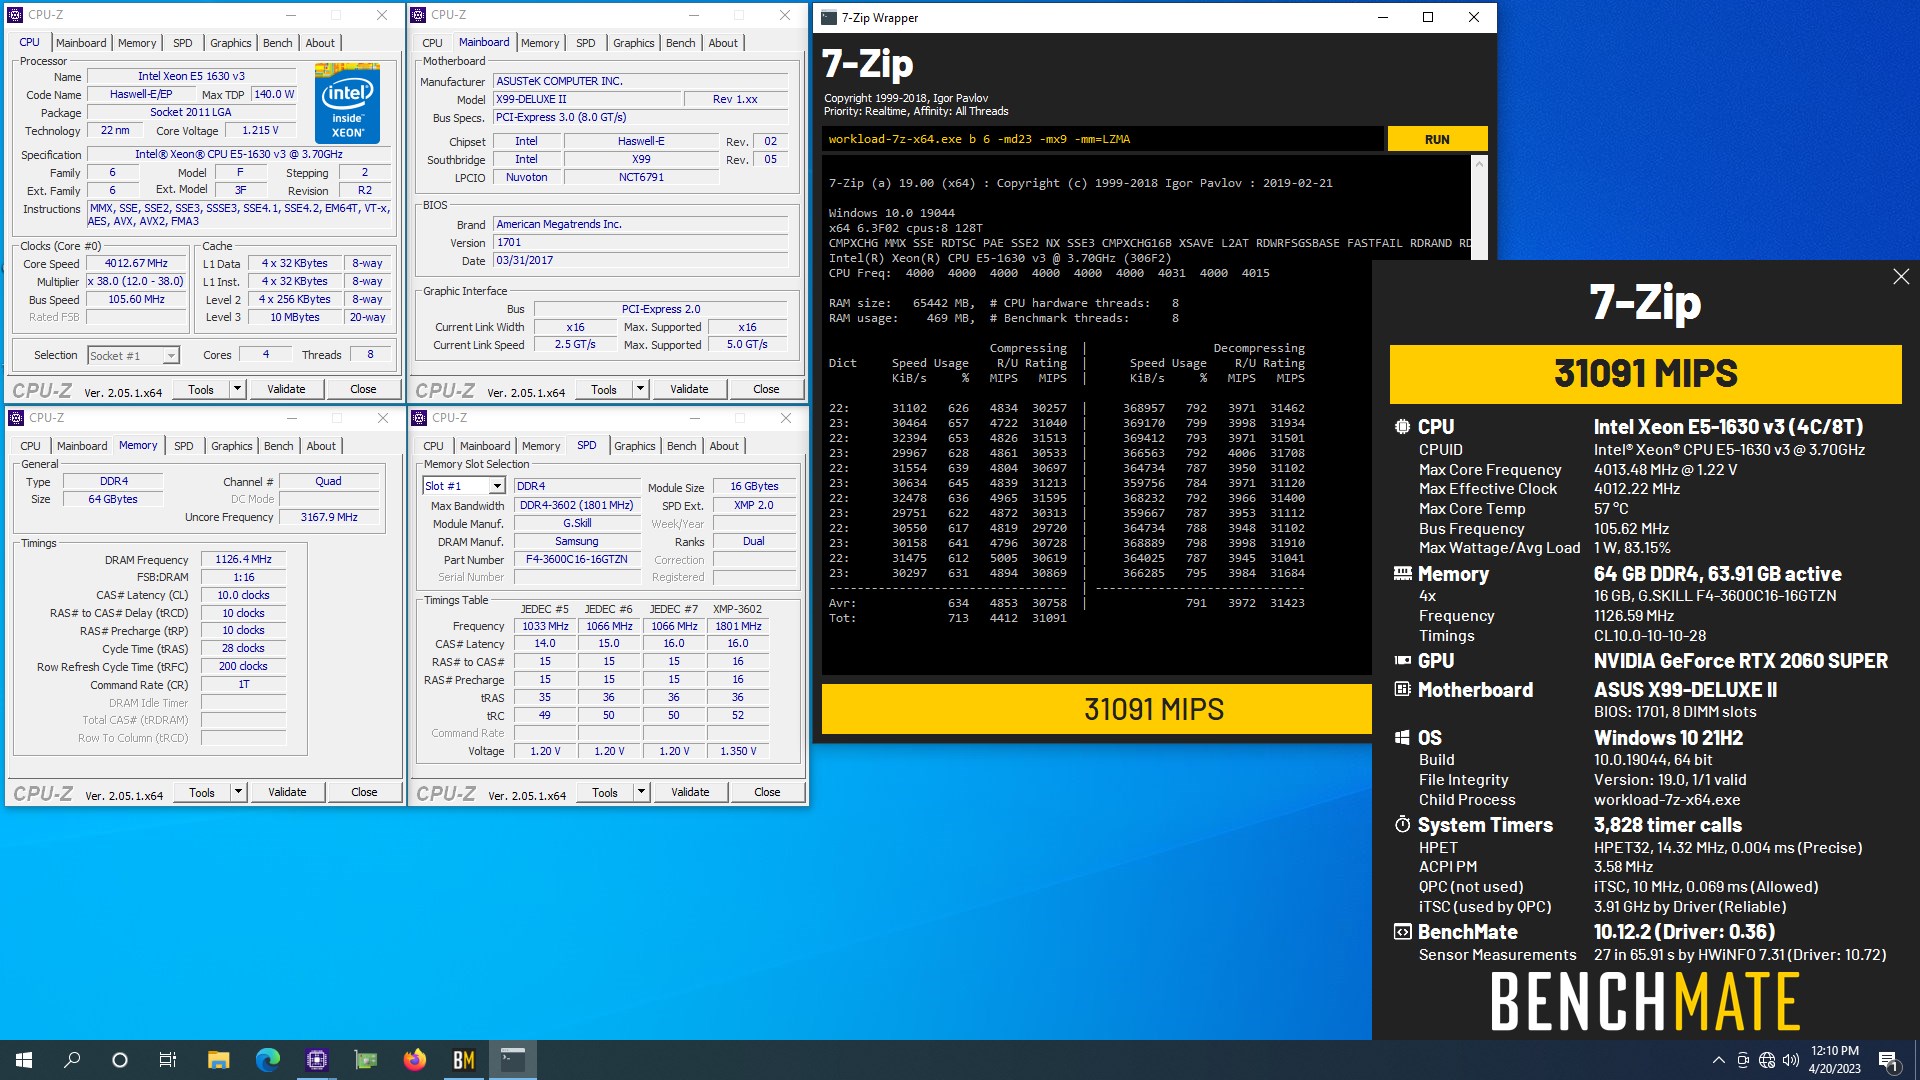Click Tools button in Memory CPU-Z window
This screenshot has width=1920, height=1080.
(x=202, y=792)
